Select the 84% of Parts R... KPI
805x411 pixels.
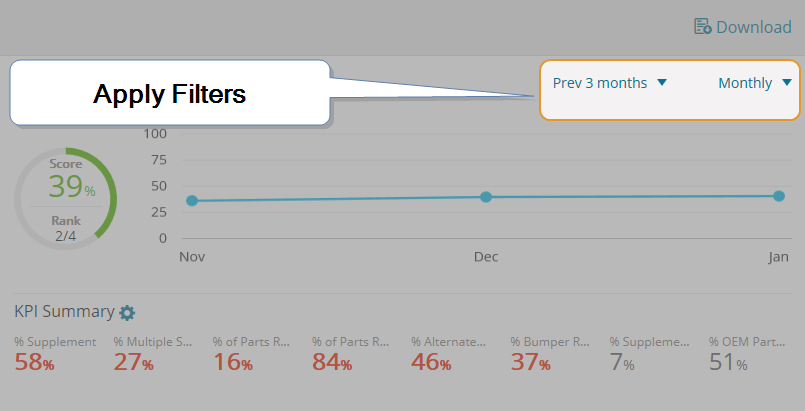tap(351, 354)
